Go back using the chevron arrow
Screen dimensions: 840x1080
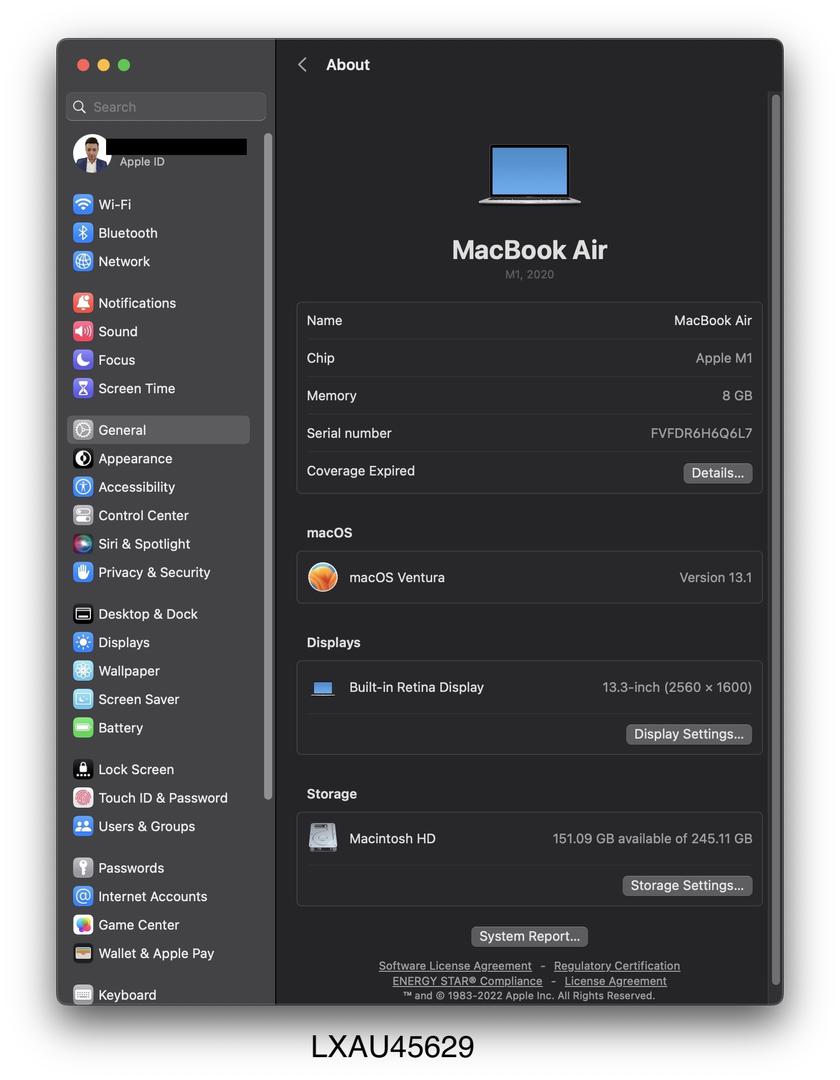click(x=302, y=65)
